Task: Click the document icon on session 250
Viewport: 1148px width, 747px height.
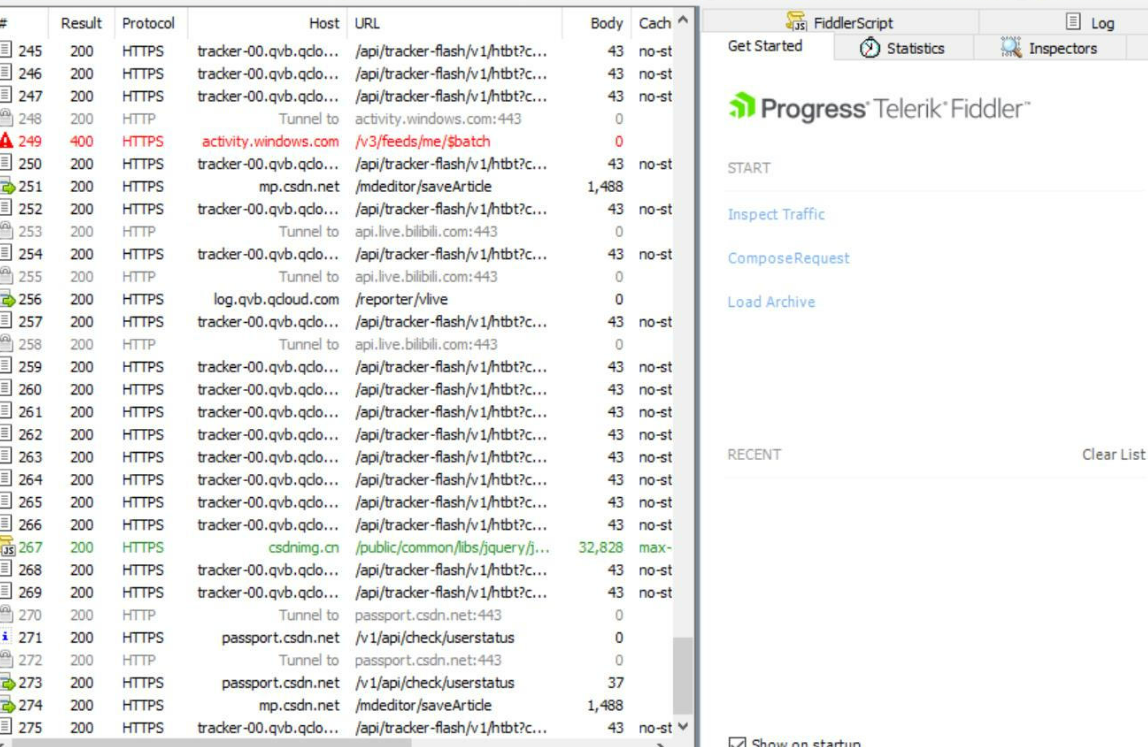Action: click(x=6, y=163)
